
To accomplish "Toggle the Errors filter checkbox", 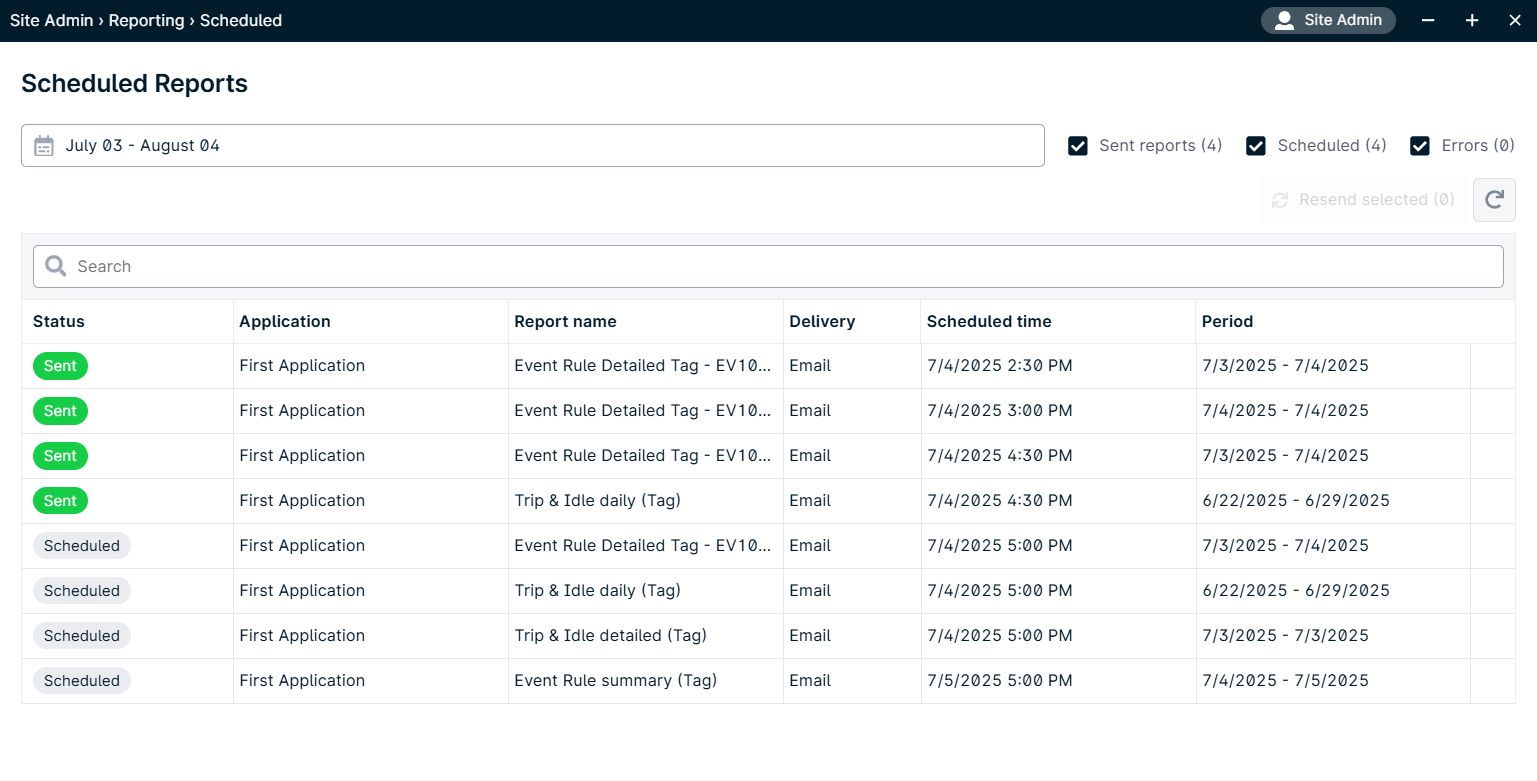I will click(x=1420, y=146).
